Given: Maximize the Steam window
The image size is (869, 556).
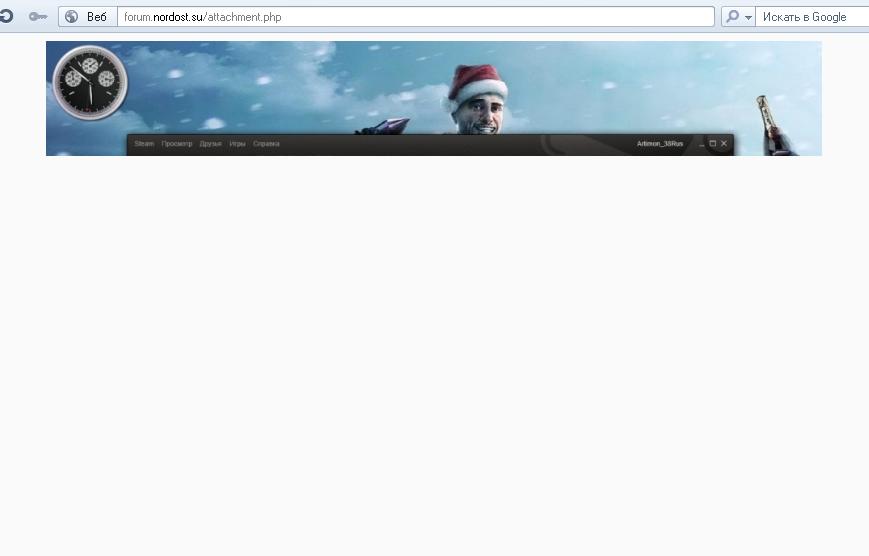Looking at the screenshot, I should coord(713,144).
